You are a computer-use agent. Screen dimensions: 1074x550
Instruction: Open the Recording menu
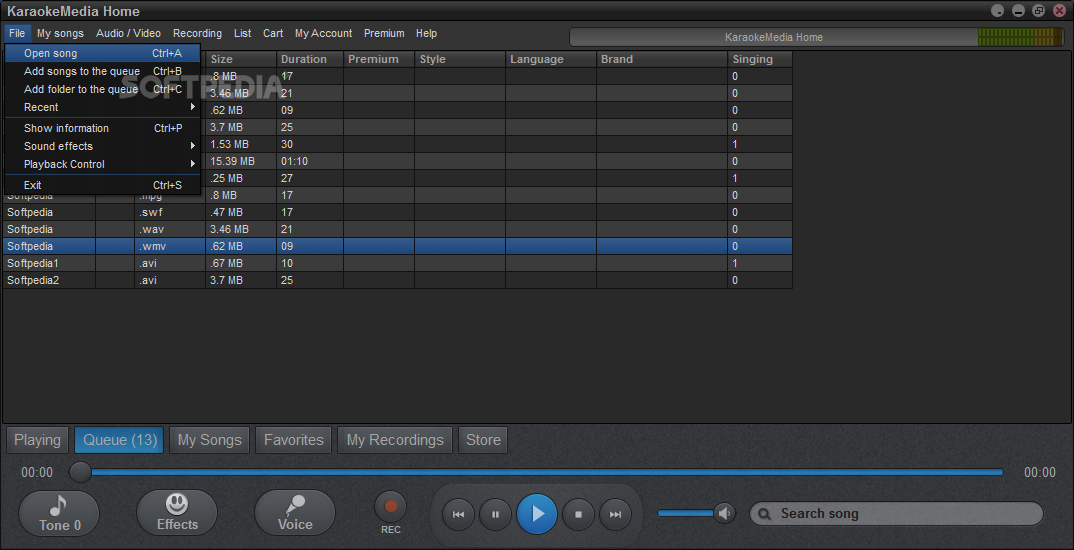pyautogui.click(x=197, y=33)
